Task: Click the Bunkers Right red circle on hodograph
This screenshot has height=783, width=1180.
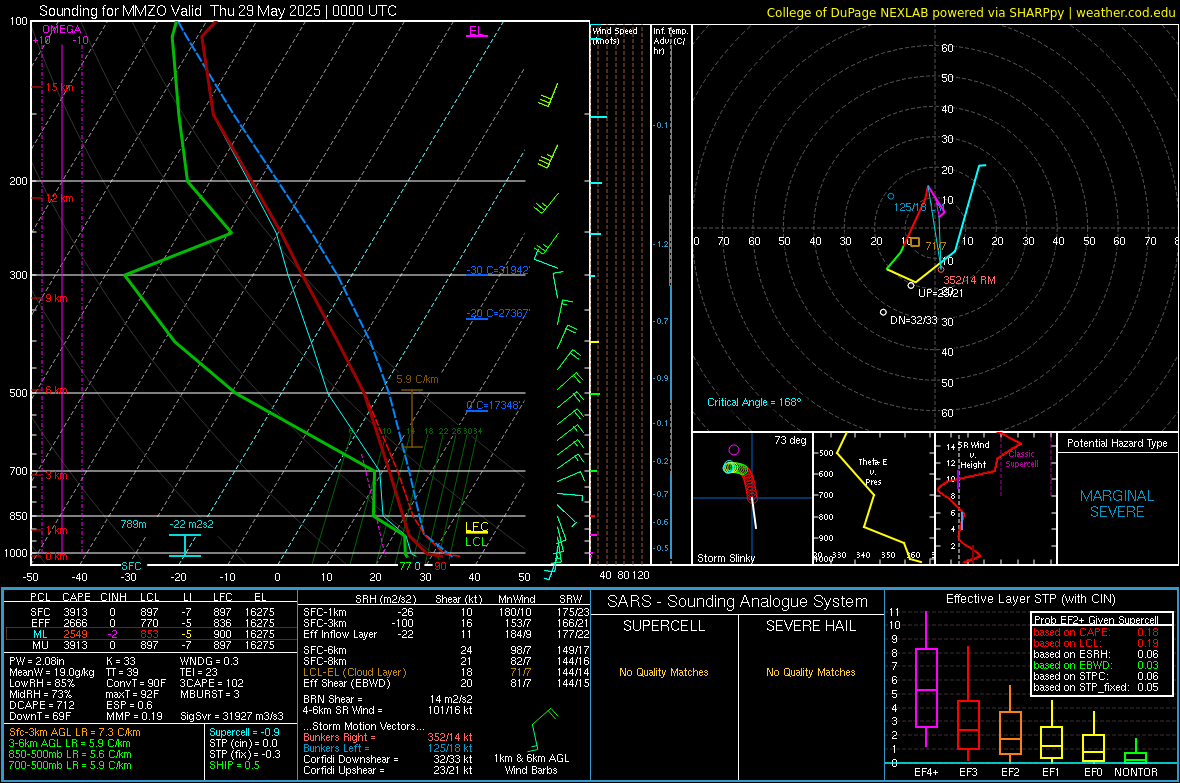Action: (941, 269)
